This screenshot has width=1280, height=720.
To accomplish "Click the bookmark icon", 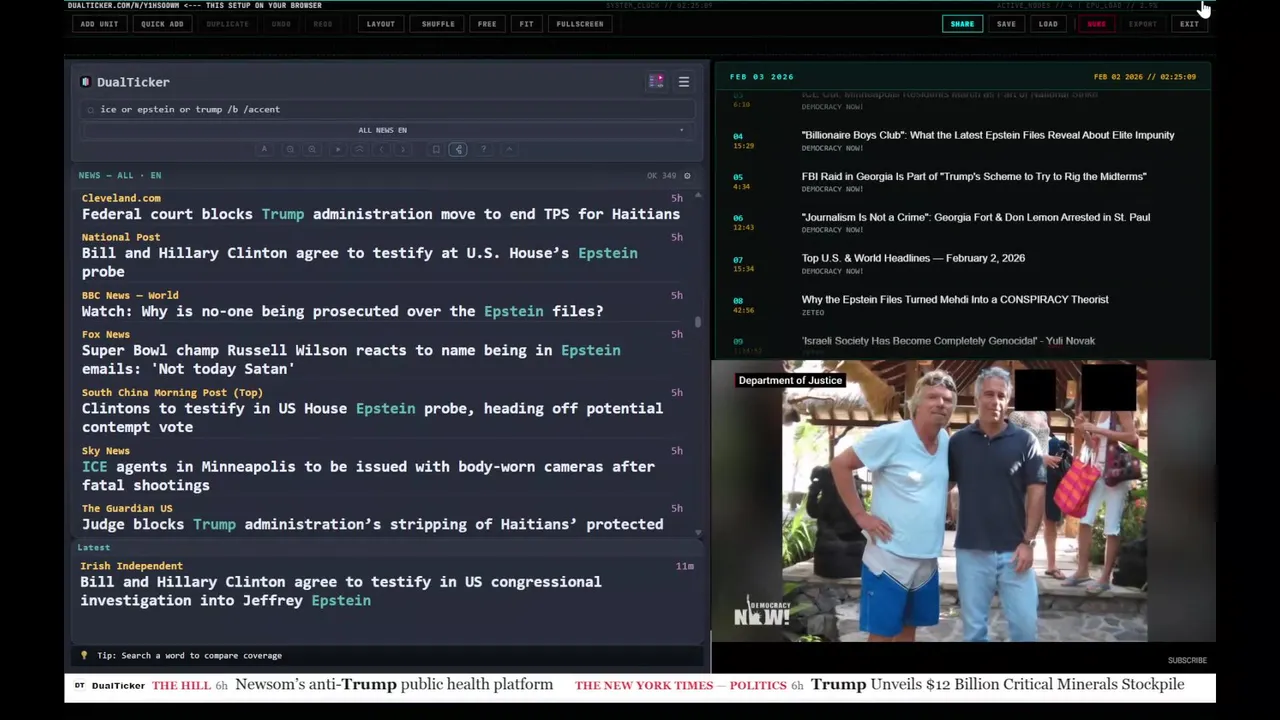I will [436, 150].
